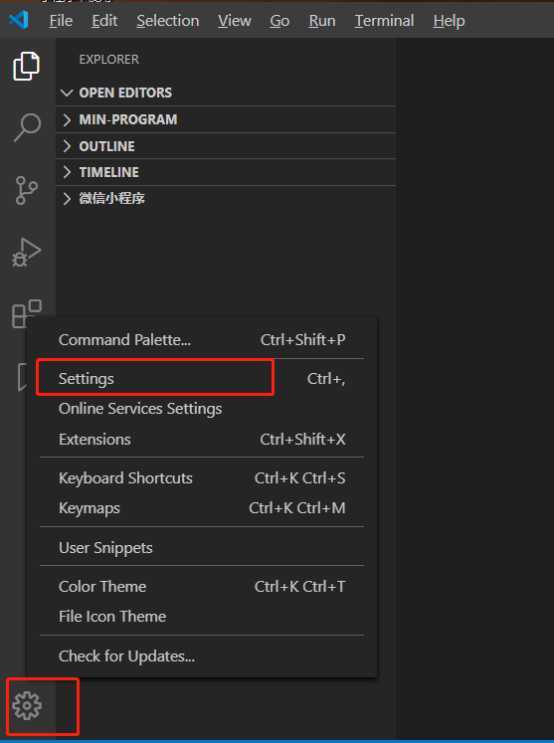Image resolution: width=554 pixels, height=743 pixels.
Task: Select Color Theme menu entry
Action: 202,587
